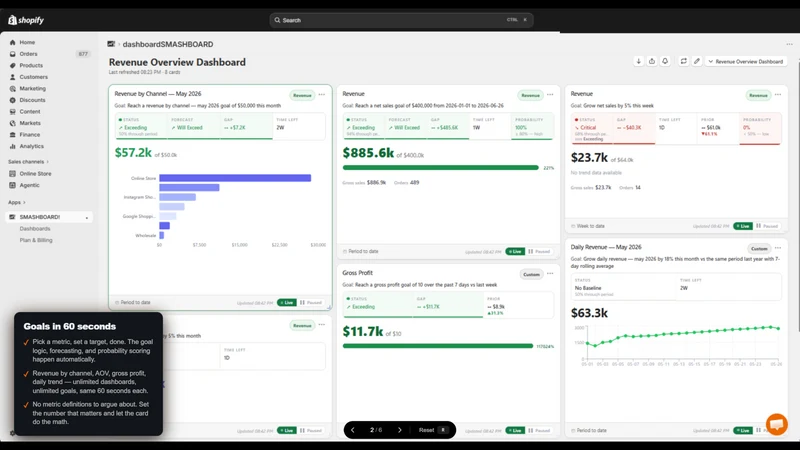Image resolution: width=800 pixels, height=450 pixels.
Task: Click the Shopify logo
Action: point(26,20)
